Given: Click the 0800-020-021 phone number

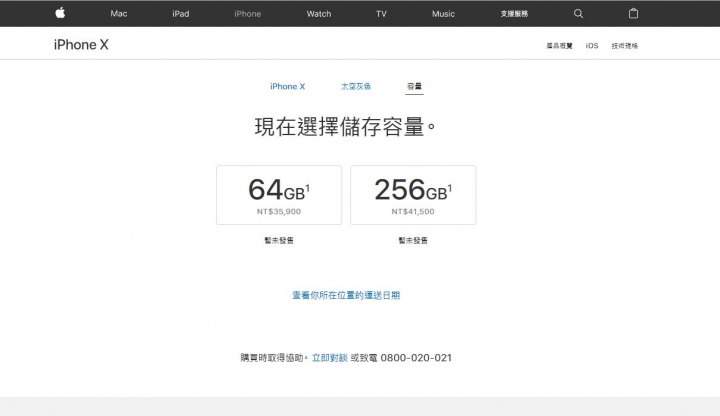Looking at the screenshot, I should pyautogui.click(x=416, y=358).
